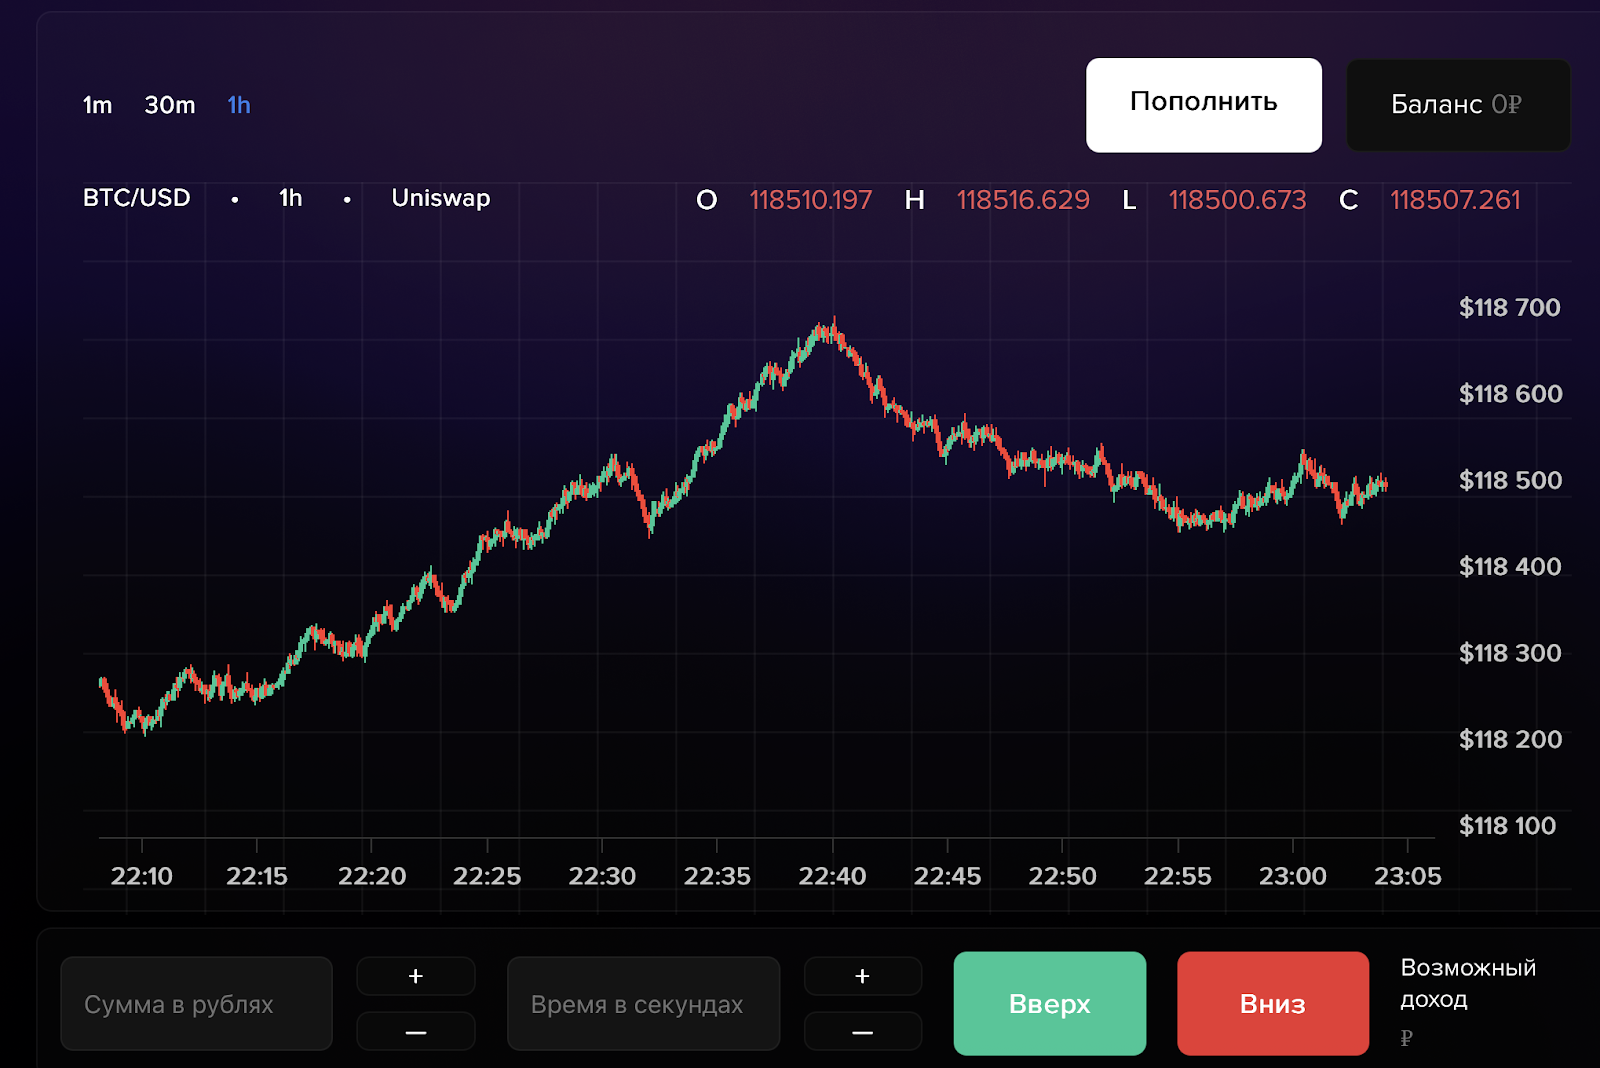This screenshot has width=1600, height=1068.
Task: Click the $118 200 price axis label
Action: tap(1510, 740)
